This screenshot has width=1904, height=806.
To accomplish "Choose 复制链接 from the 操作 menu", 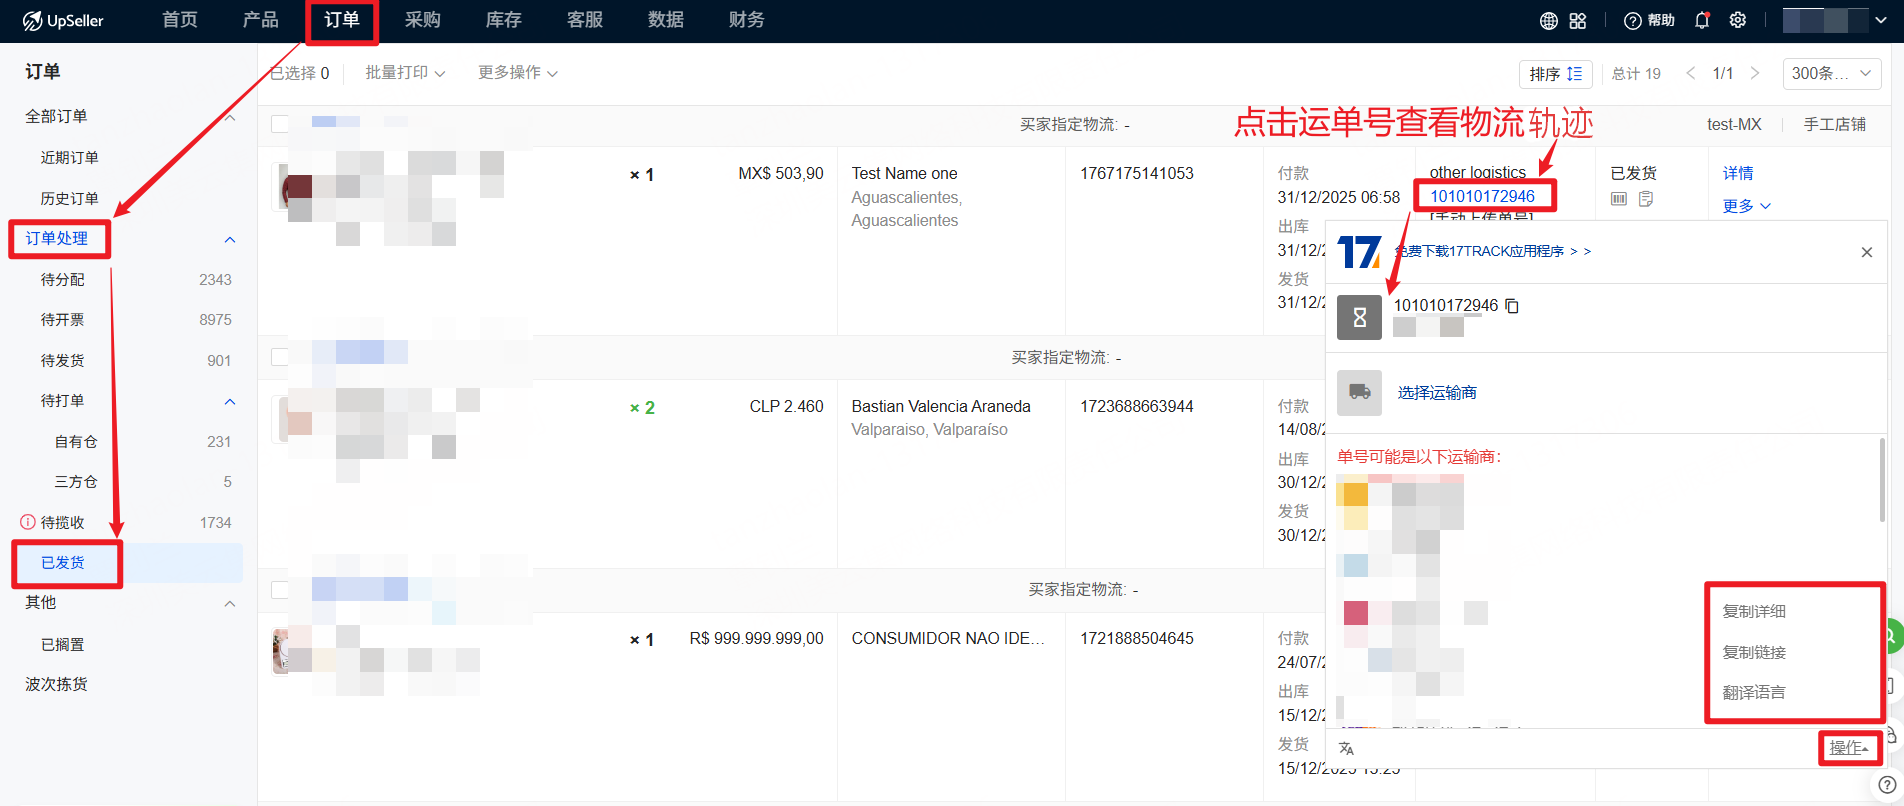I will tap(1754, 652).
